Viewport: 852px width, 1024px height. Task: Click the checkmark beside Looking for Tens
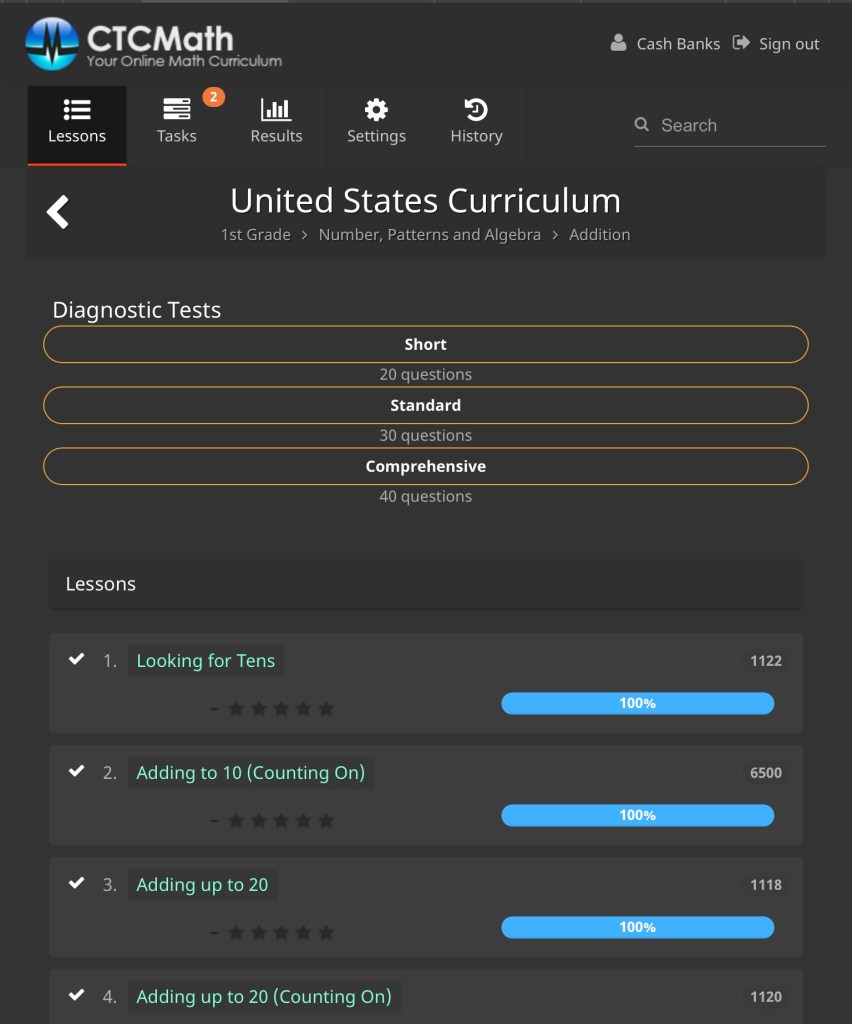point(76,659)
